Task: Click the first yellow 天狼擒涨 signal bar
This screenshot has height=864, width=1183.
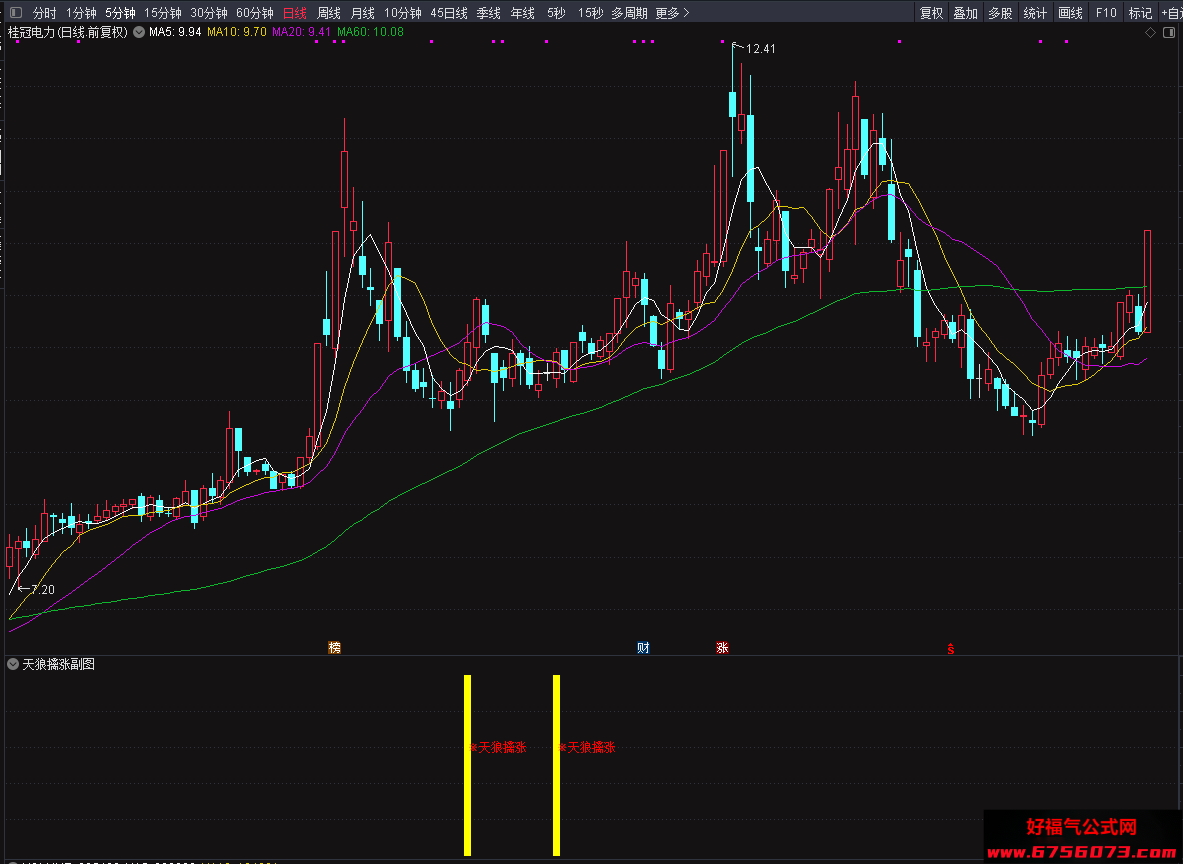Action: coord(468,765)
